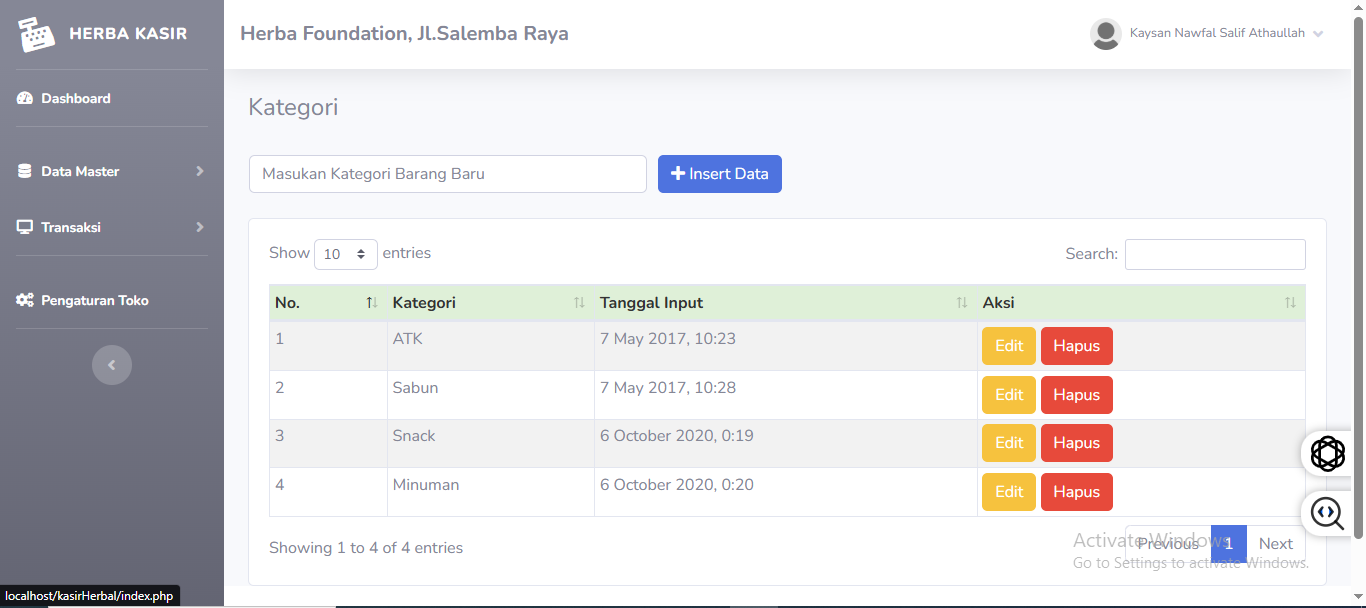Image resolution: width=1366 pixels, height=608 pixels.
Task: Click the floating code search extension icon
Action: pos(1328,513)
